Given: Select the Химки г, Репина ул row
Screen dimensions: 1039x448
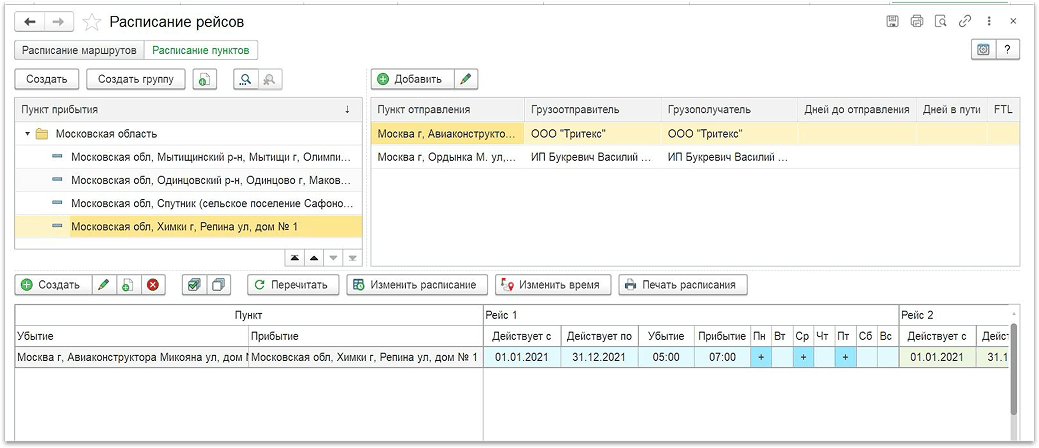Looking at the screenshot, I should coord(188,227).
